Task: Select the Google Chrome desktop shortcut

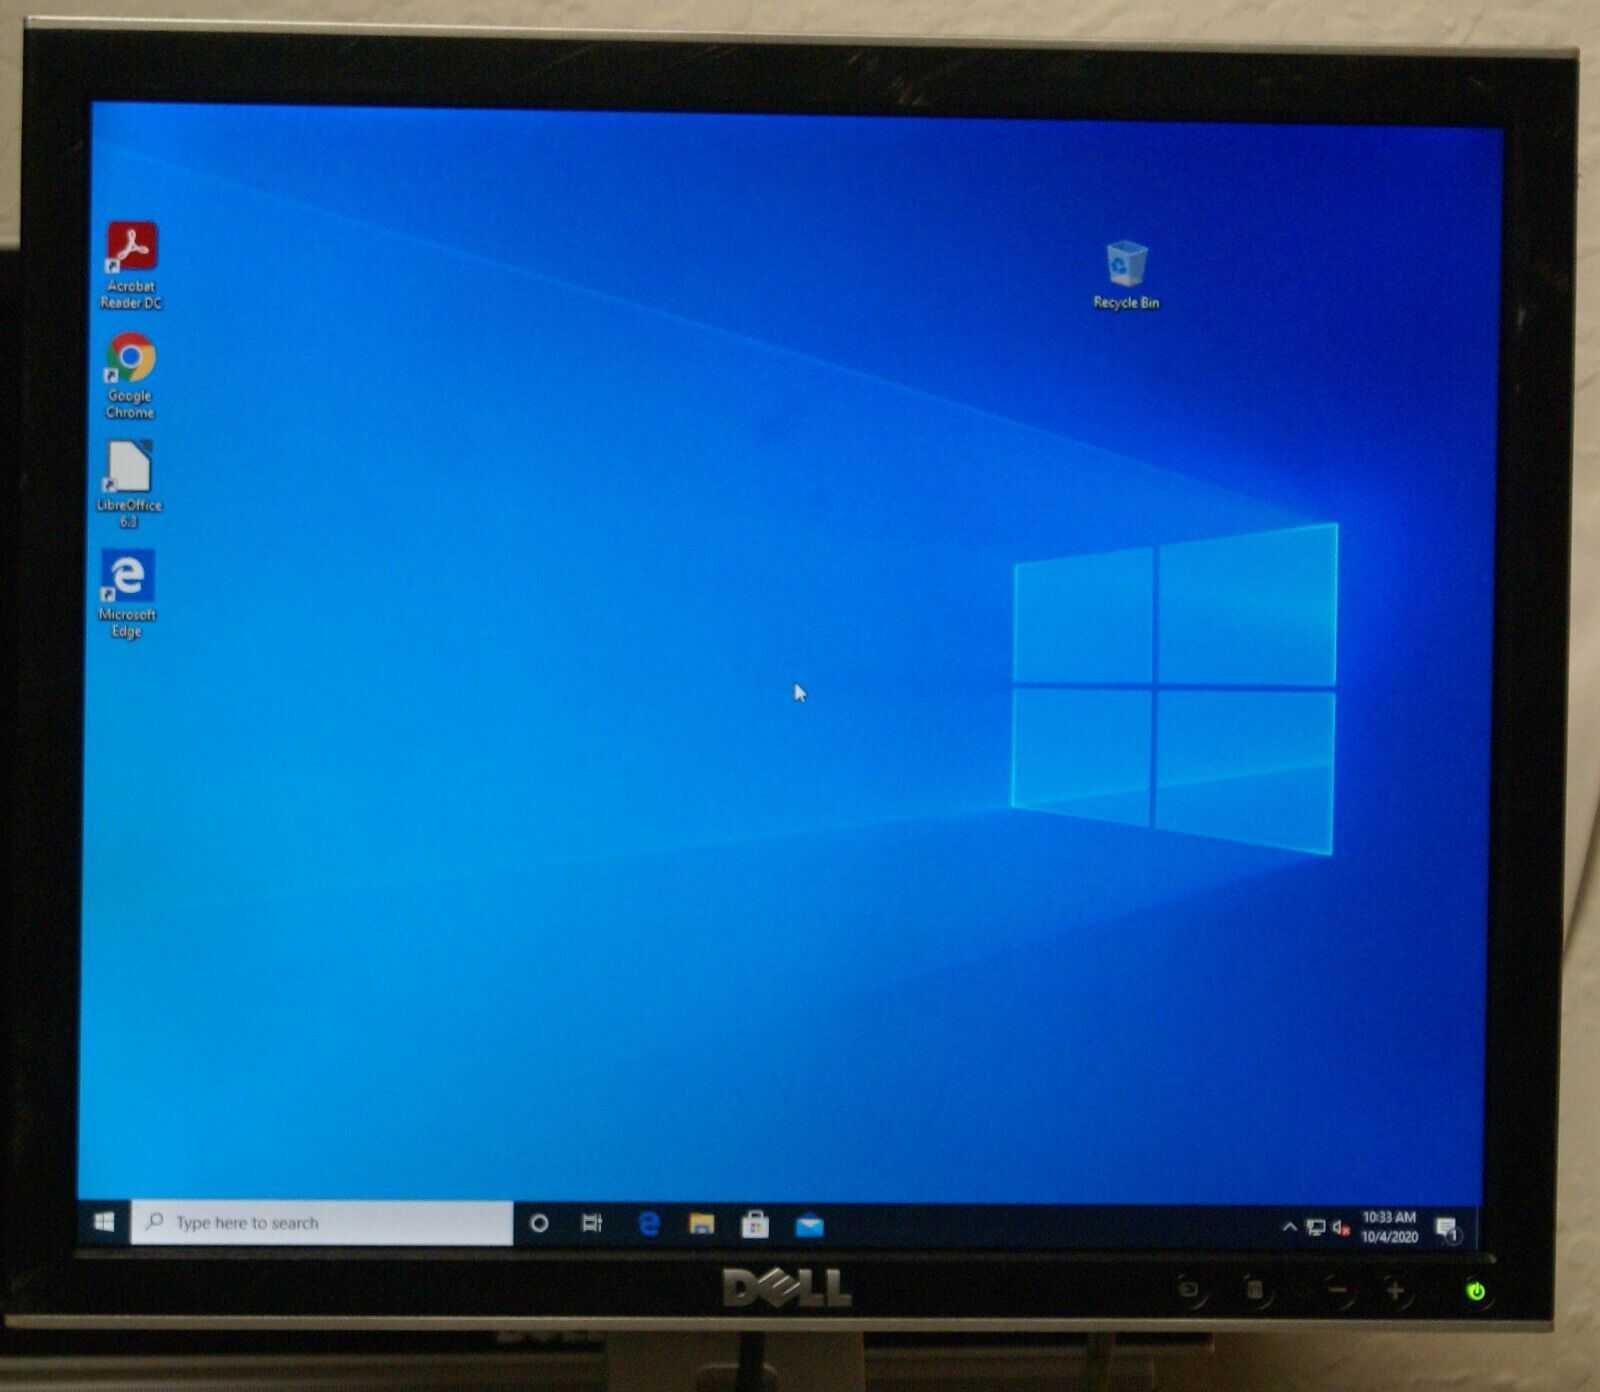Action: pos(130,376)
